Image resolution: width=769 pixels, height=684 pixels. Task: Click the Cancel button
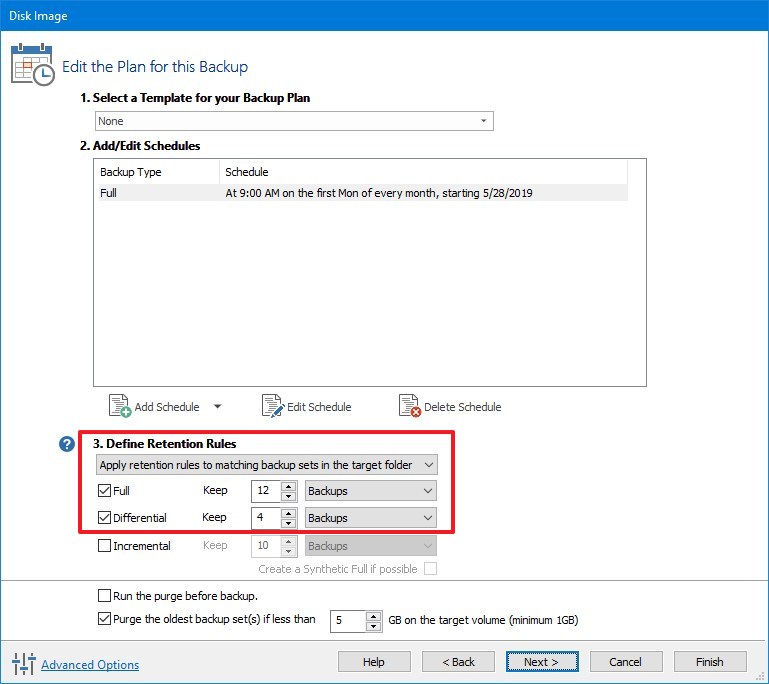[x=626, y=661]
